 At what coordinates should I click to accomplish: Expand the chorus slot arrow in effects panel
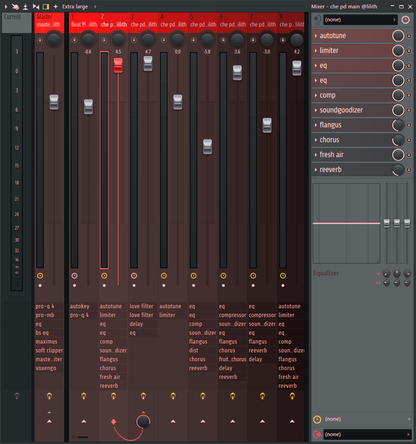pyautogui.click(x=316, y=140)
